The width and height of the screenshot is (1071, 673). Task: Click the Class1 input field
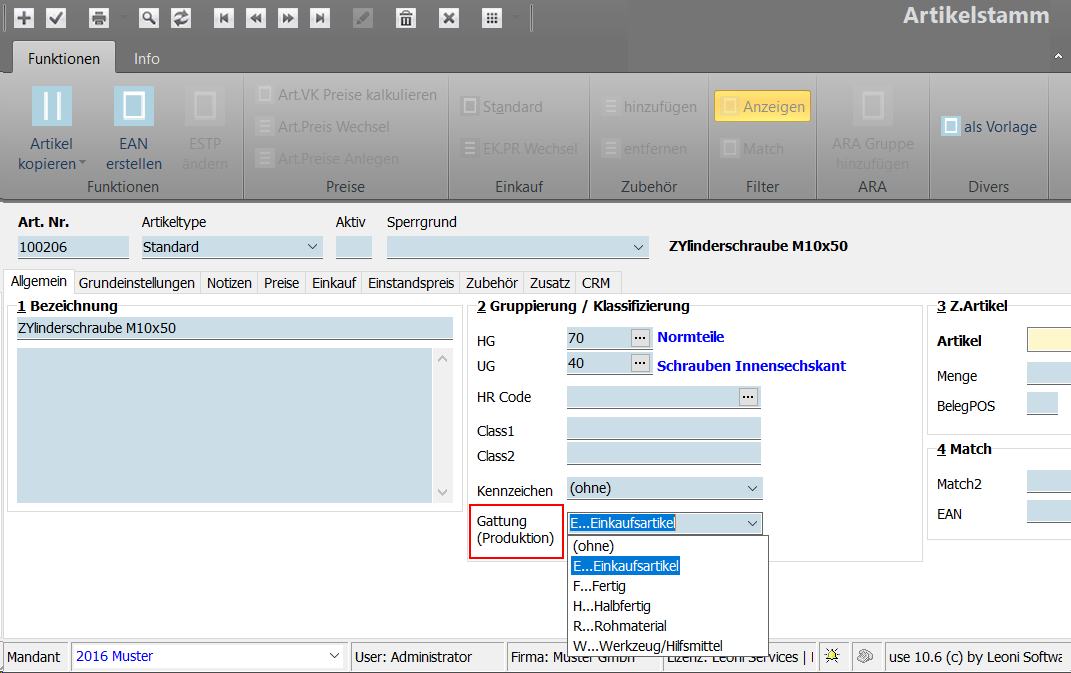click(664, 429)
